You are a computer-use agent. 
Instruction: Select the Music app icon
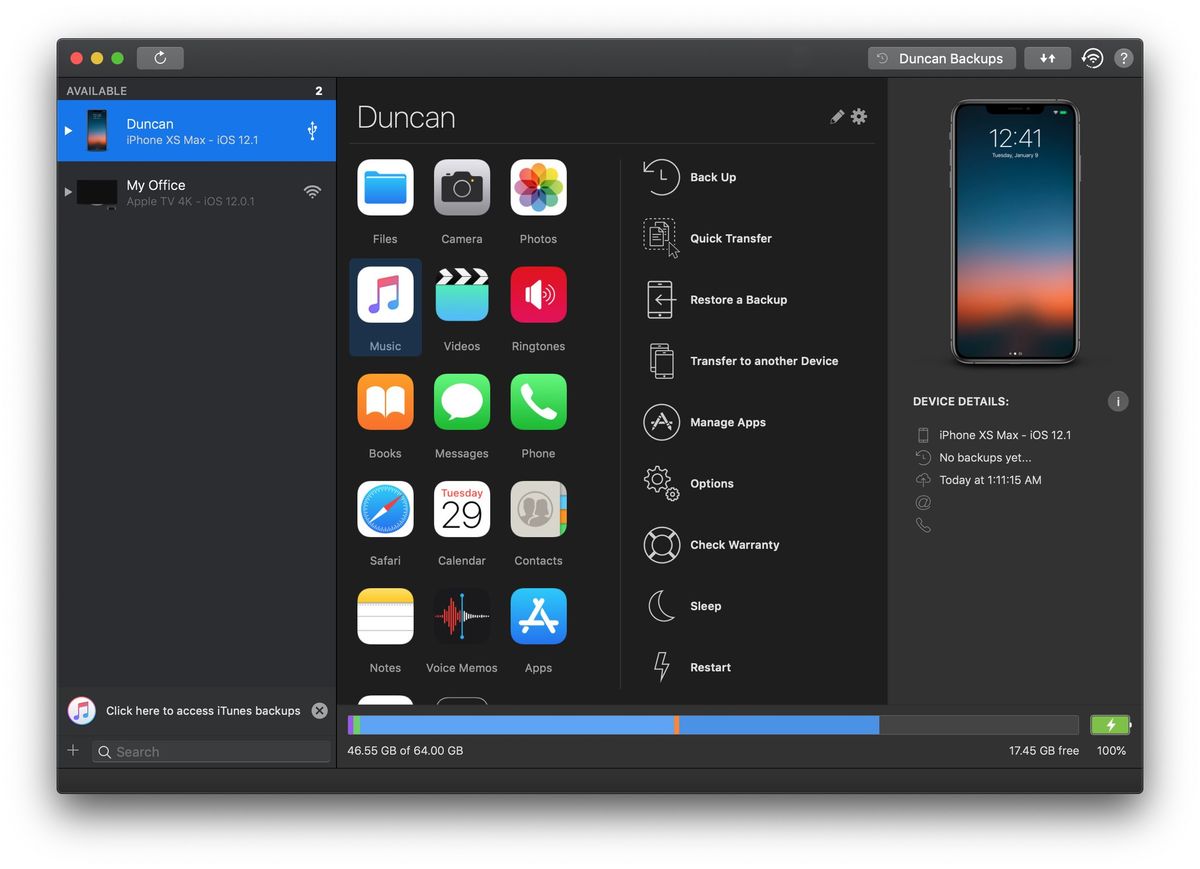tap(385, 295)
